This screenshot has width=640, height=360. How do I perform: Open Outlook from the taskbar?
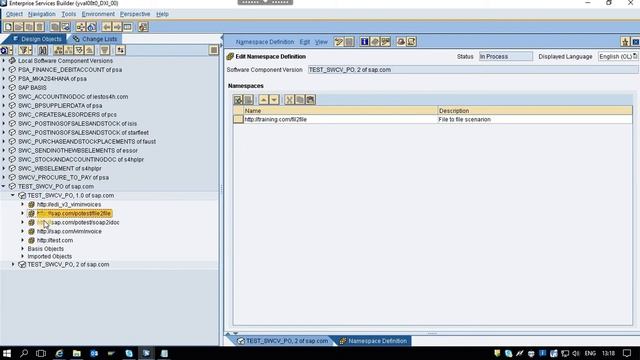[94, 353]
